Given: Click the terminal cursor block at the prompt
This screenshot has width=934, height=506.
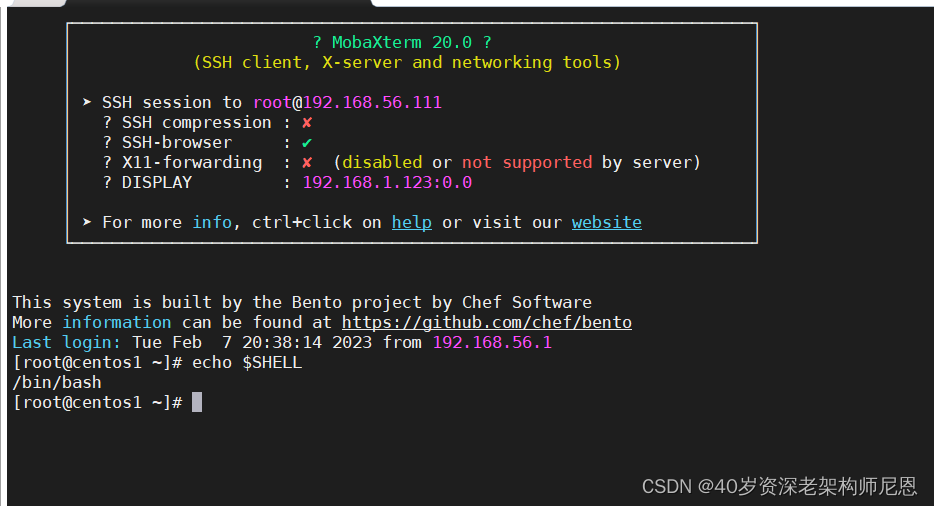Looking at the screenshot, I should [x=197, y=402].
